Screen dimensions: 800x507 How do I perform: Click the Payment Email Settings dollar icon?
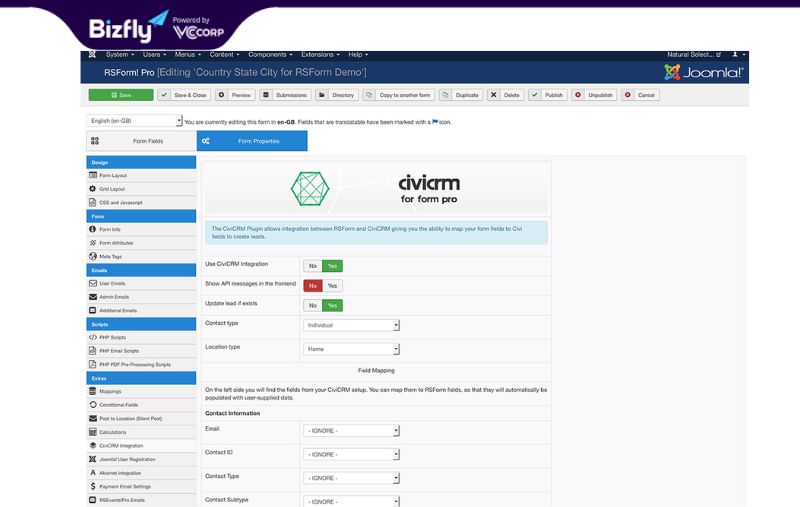point(93,486)
